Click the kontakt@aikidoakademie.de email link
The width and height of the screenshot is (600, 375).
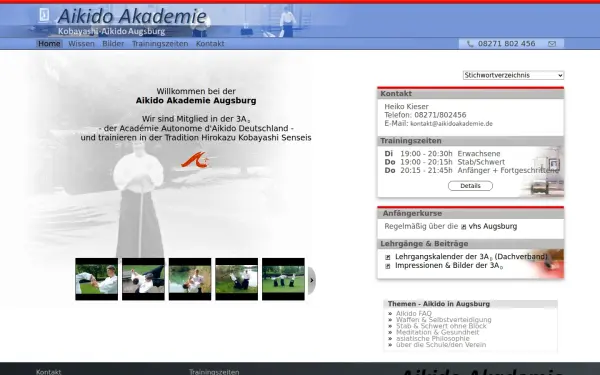(451, 124)
